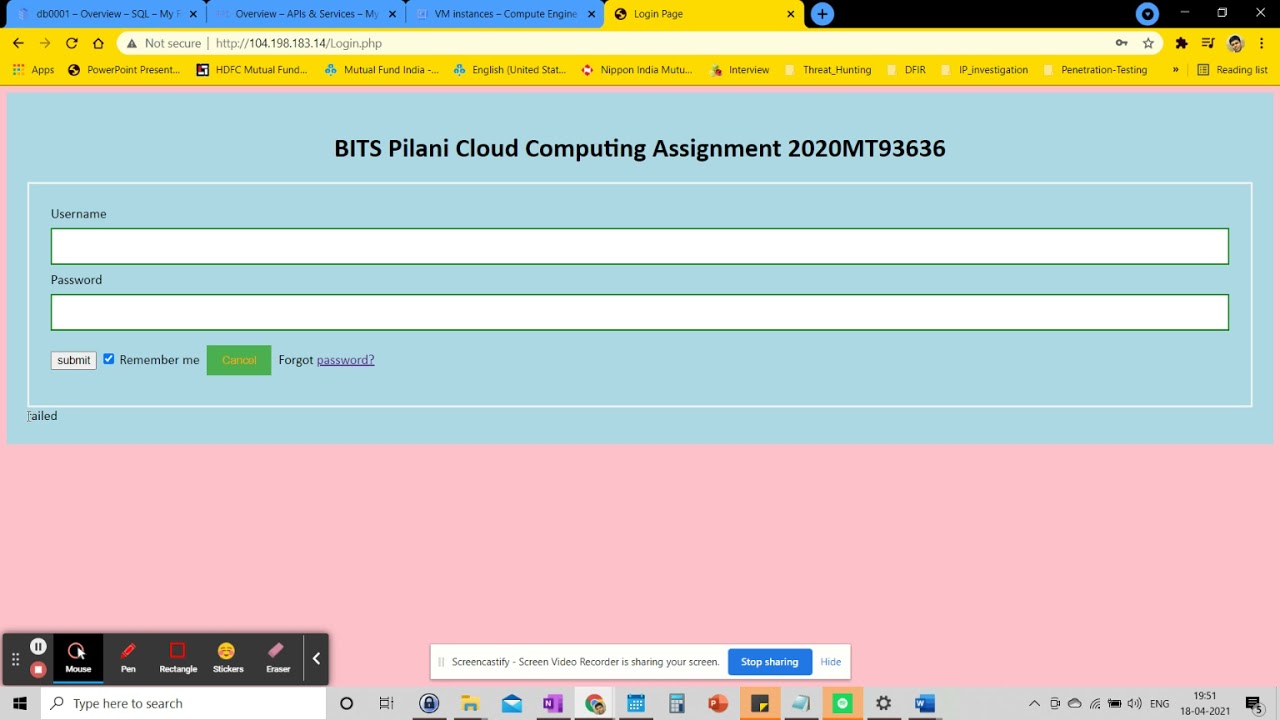Switch to APIs & Services tab

click(x=305, y=14)
